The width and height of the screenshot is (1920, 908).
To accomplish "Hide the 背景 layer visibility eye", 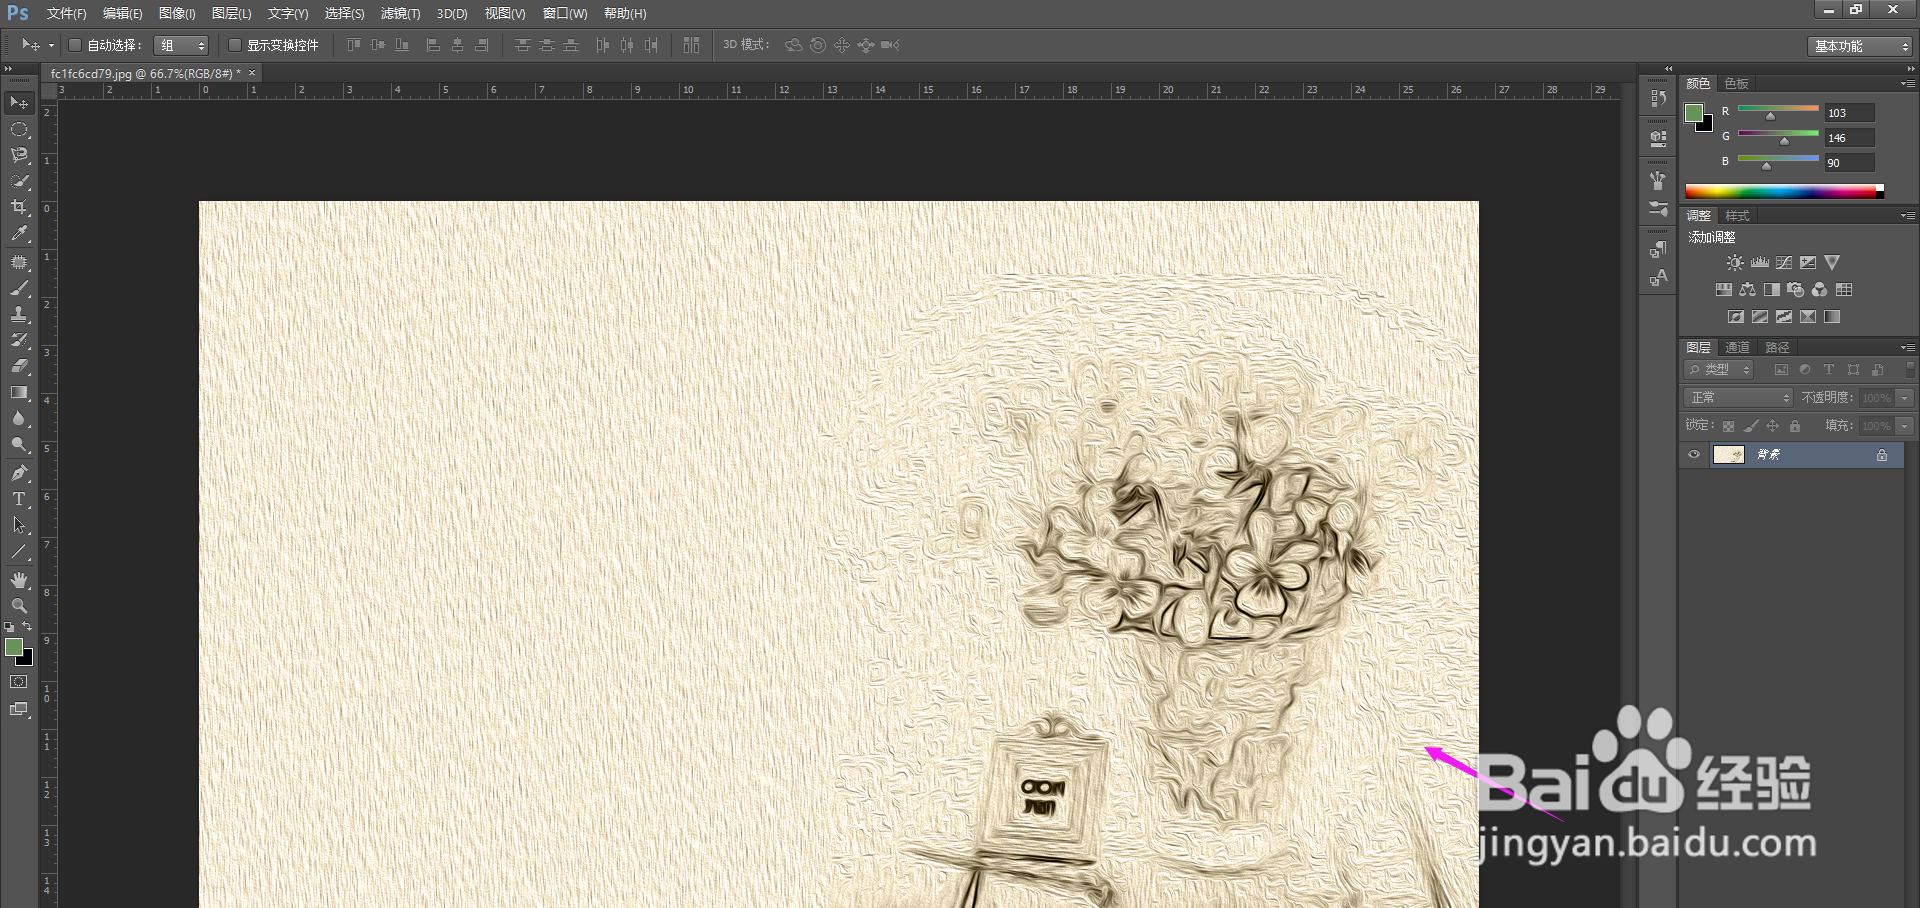I will pos(1694,455).
